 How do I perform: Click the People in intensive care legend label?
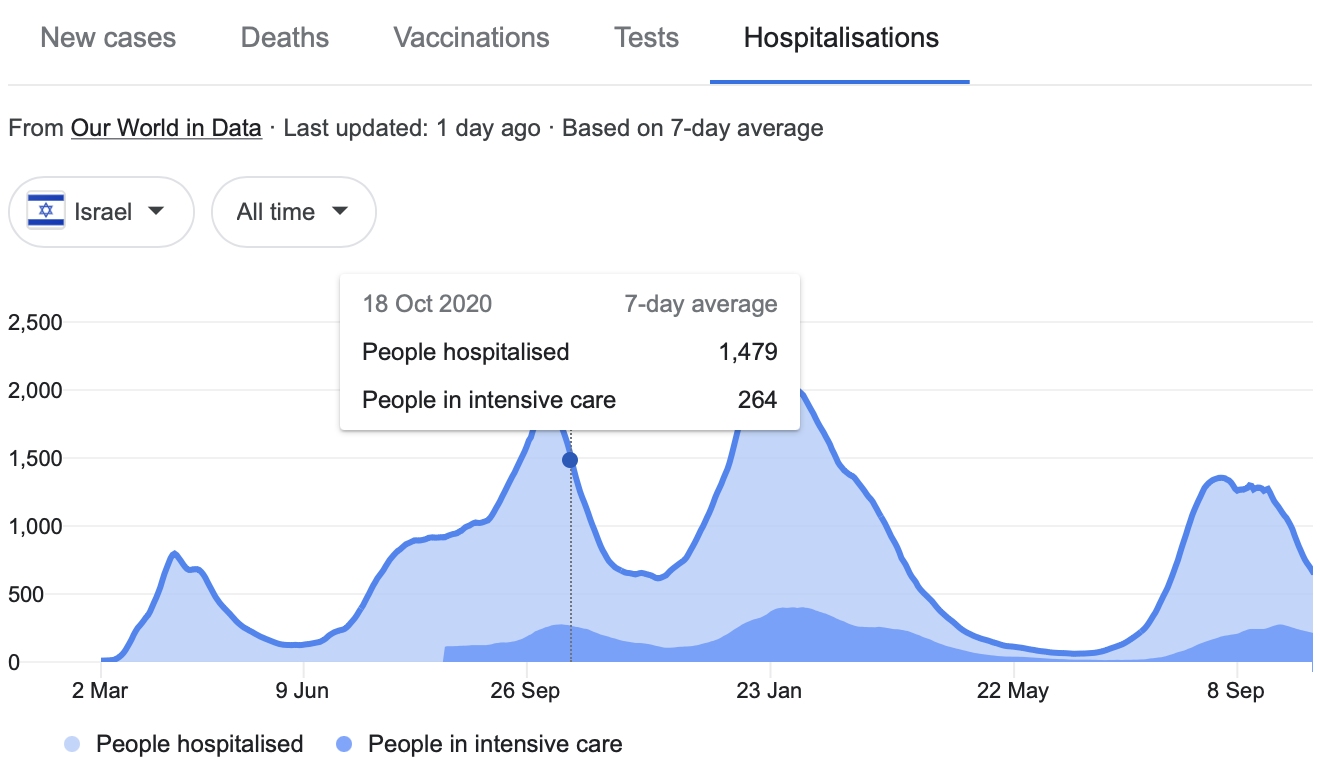click(495, 744)
